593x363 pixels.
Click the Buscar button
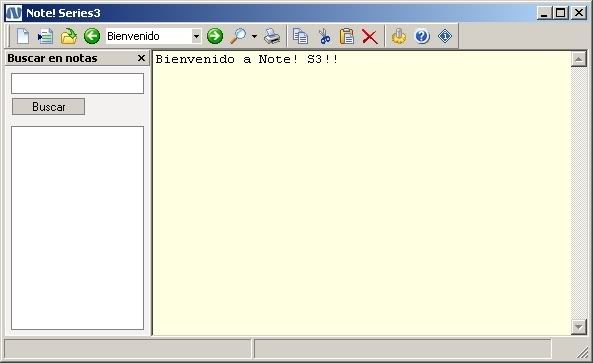tap(48, 107)
